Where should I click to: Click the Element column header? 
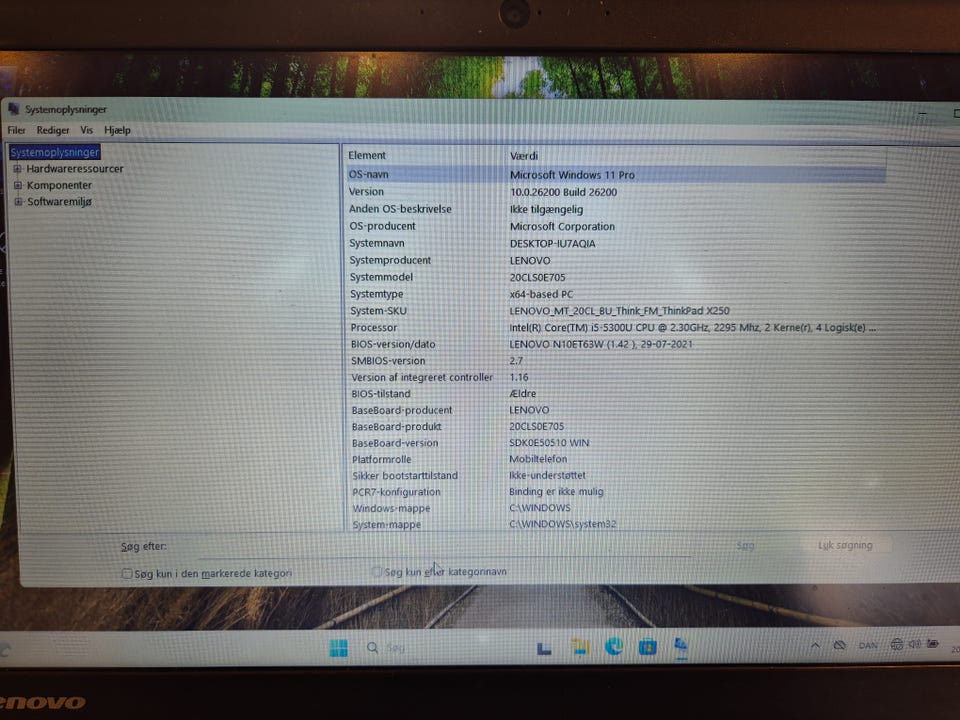[367, 156]
